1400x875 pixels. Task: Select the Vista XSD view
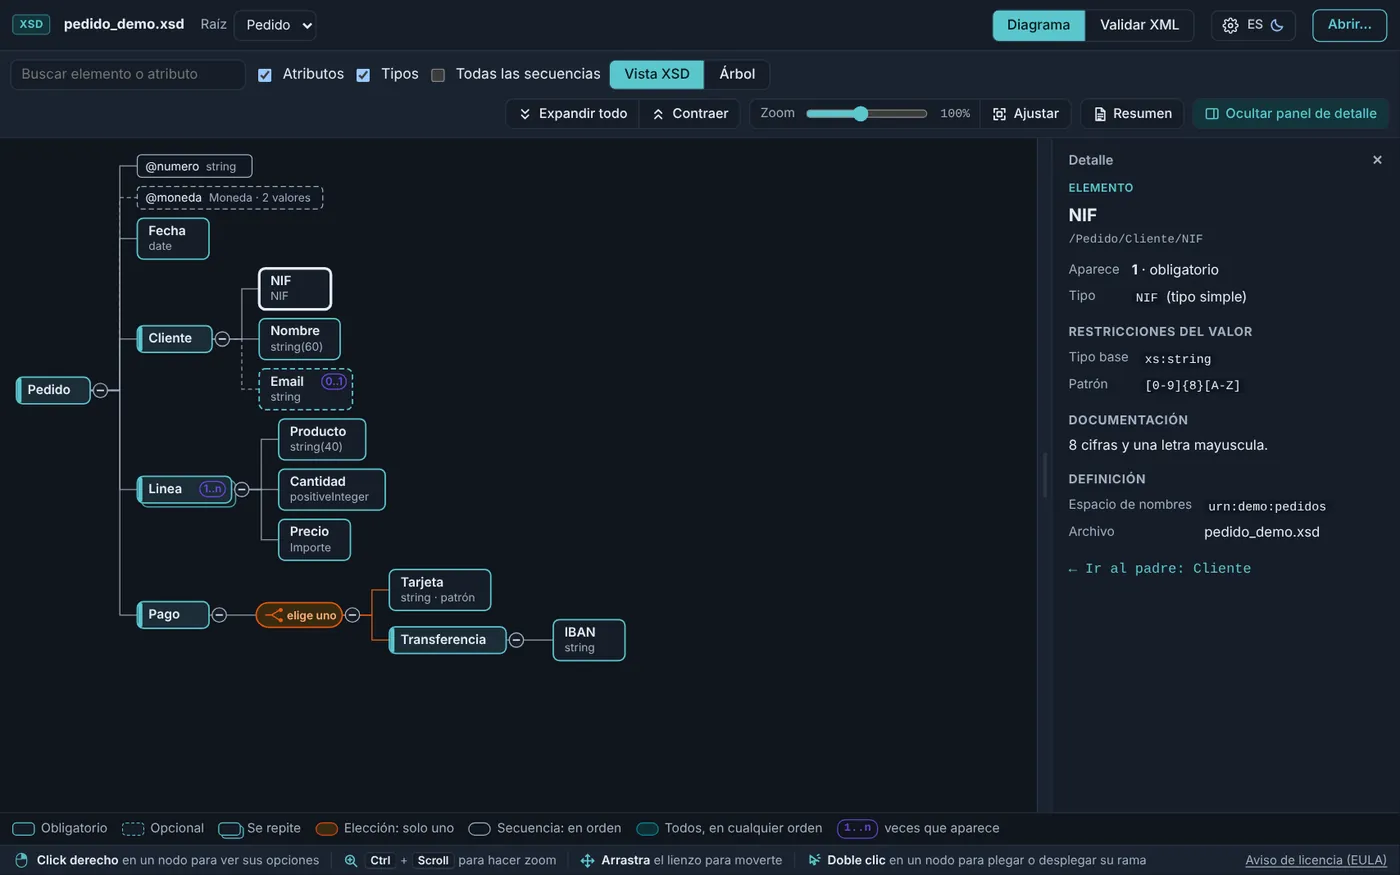point(657,74)
